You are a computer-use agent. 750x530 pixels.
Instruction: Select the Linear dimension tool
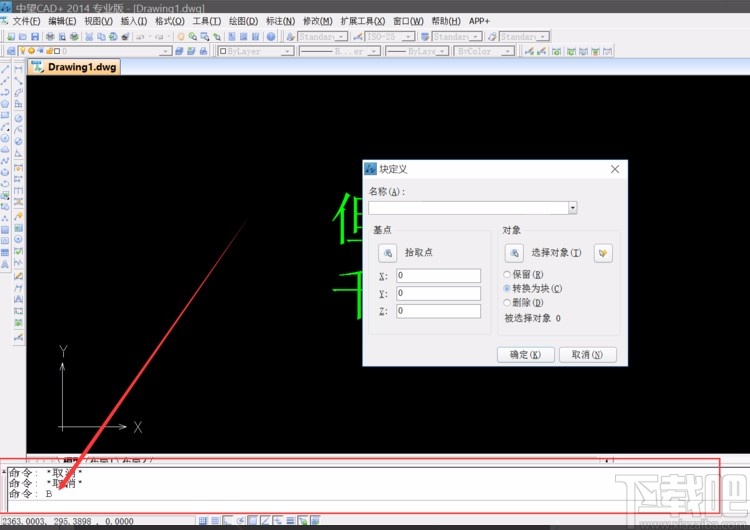(x=18, y=69)
